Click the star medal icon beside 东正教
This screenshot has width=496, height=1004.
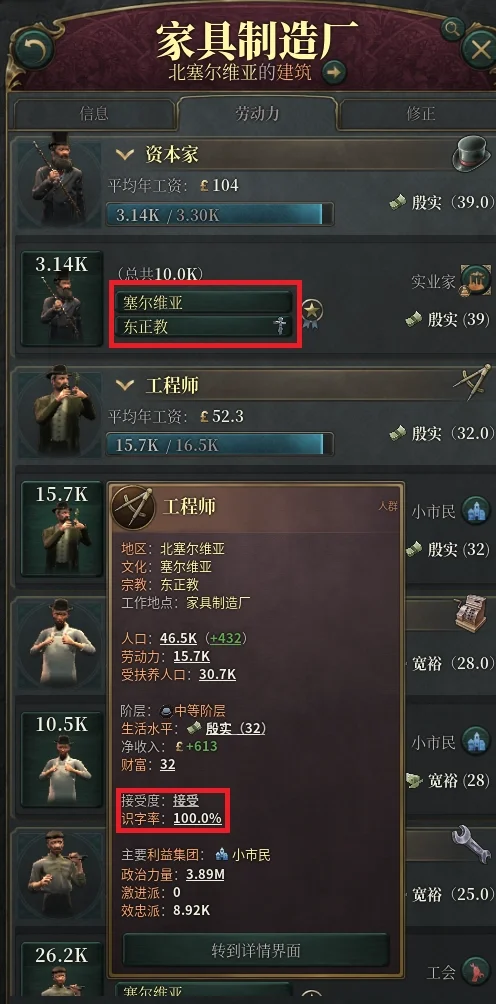point(312,314)
